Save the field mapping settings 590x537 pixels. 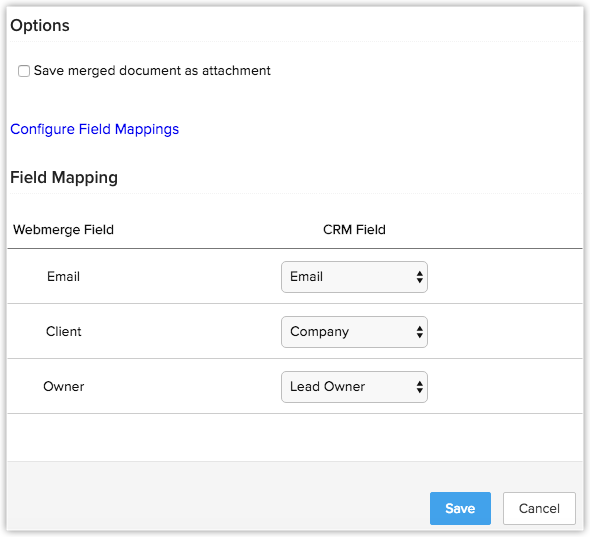(x=460, y=508)
